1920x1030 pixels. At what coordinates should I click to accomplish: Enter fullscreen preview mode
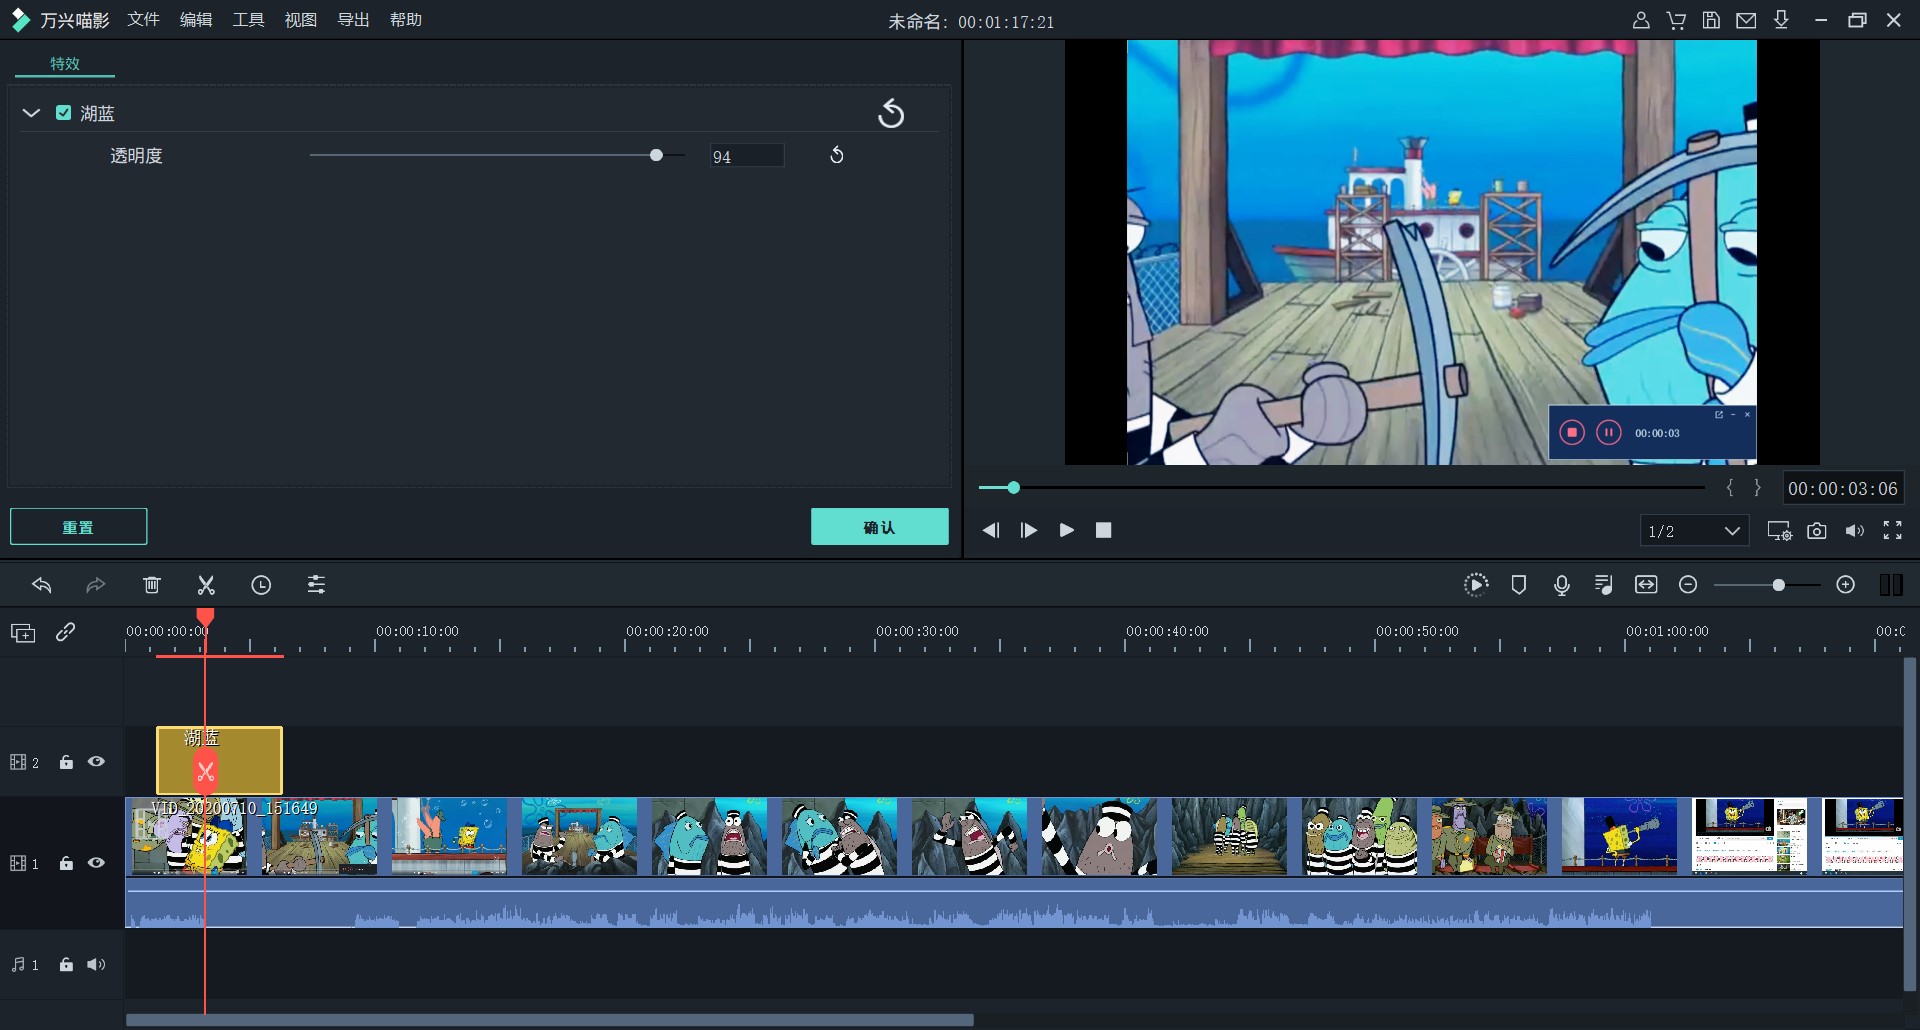1892,531
